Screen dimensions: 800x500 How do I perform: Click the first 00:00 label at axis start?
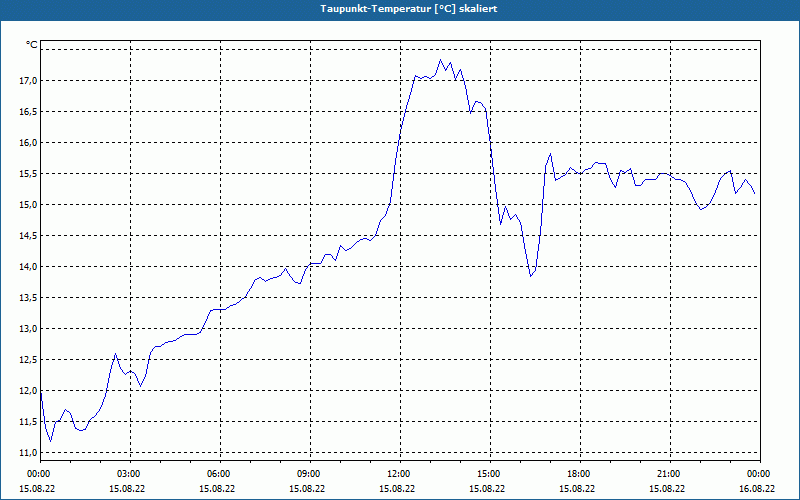(x=40, y=473)
